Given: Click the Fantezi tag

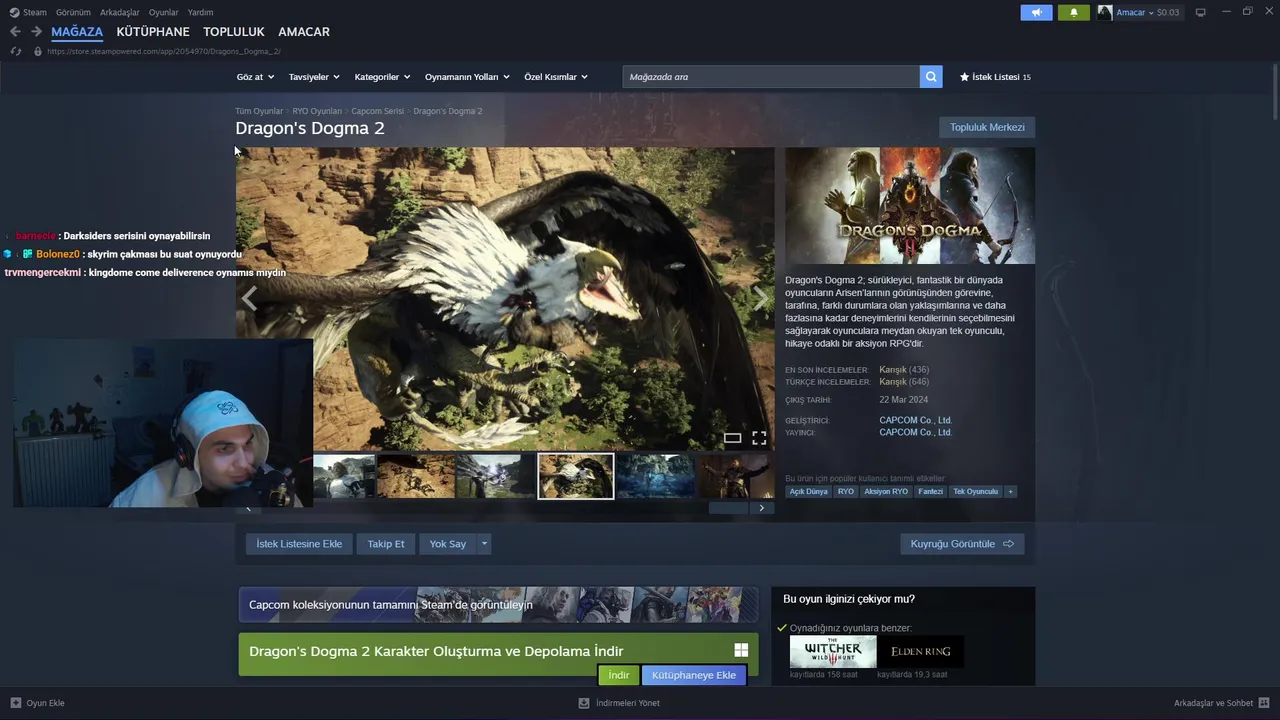Looking at the screenshot, I should [931, 492].
